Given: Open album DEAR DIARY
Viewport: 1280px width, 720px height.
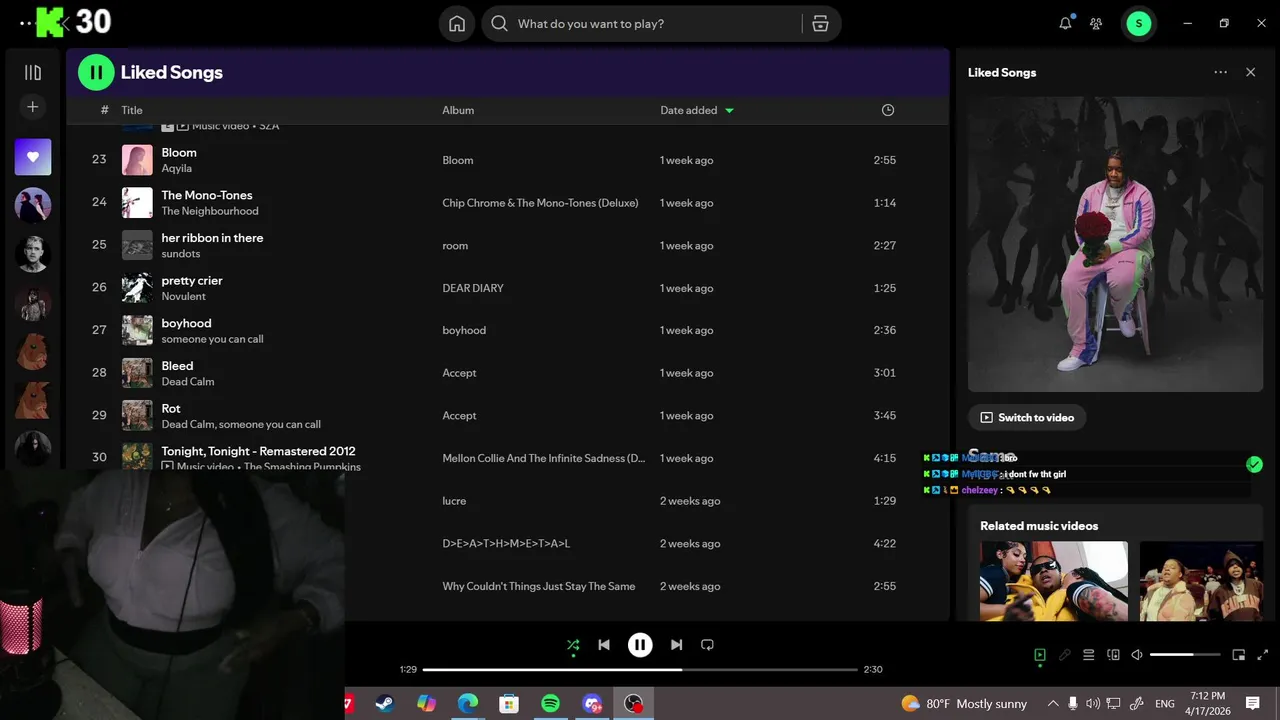Looking at the screenshot, I should 473,288.
